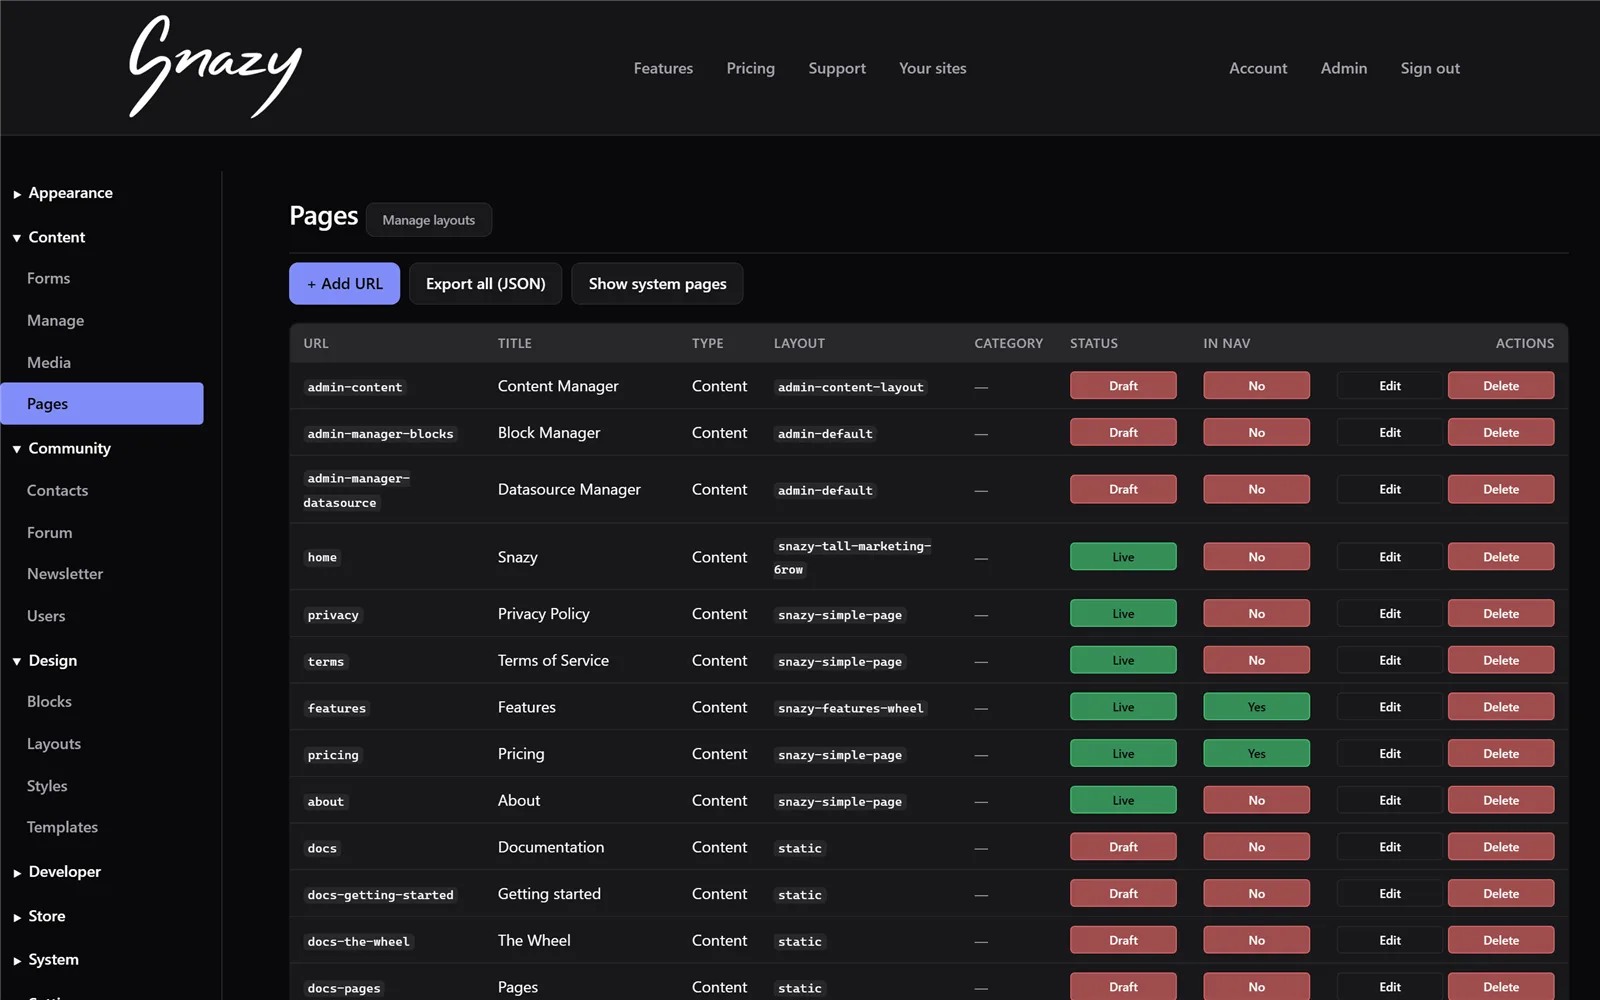Click the Manage layouts button
This screenshot has width=1600, height=1000.
click(x=429, y=220)
